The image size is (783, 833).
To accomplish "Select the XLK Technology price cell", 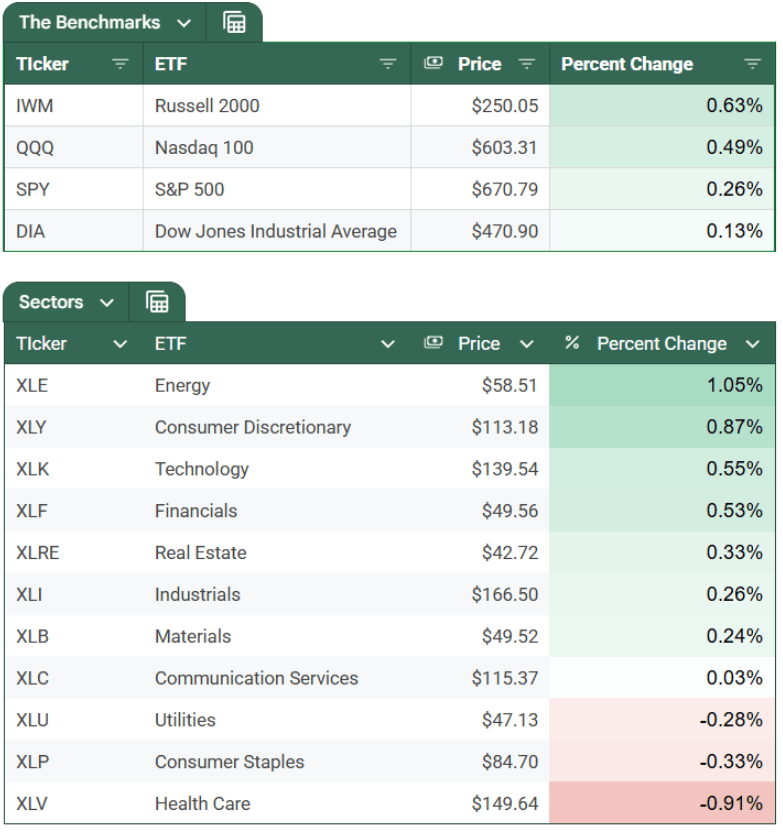I will [505, 469].
